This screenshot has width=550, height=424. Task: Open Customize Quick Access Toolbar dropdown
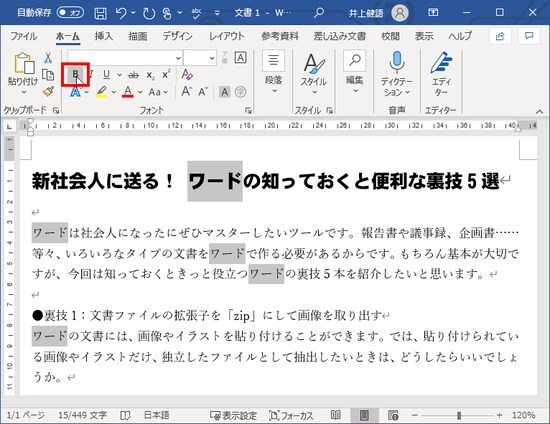pyautogui.click(x=217, y=13)
